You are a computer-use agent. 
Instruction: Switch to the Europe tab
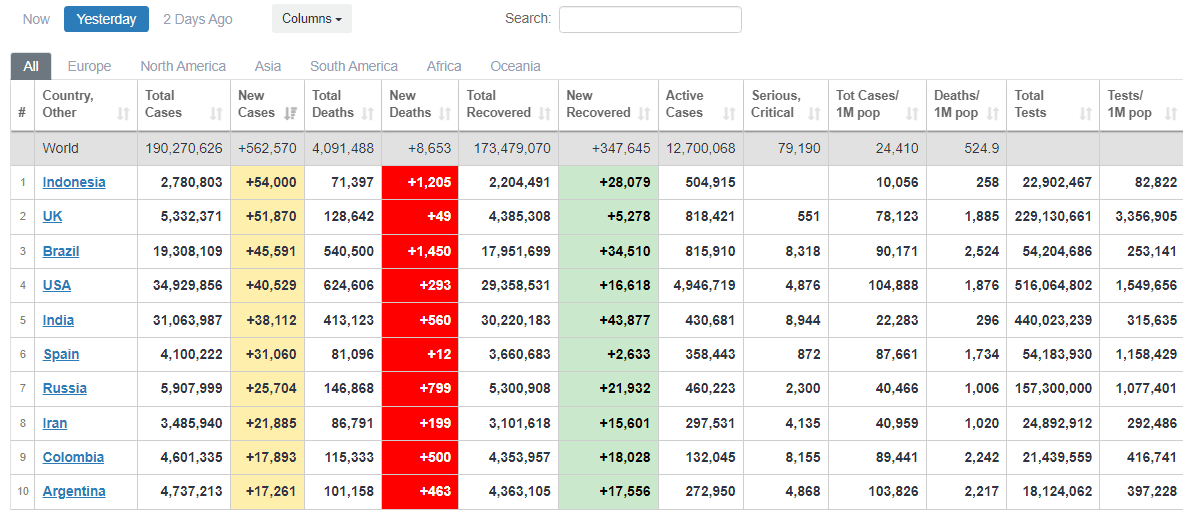click(x=89, y=66)
